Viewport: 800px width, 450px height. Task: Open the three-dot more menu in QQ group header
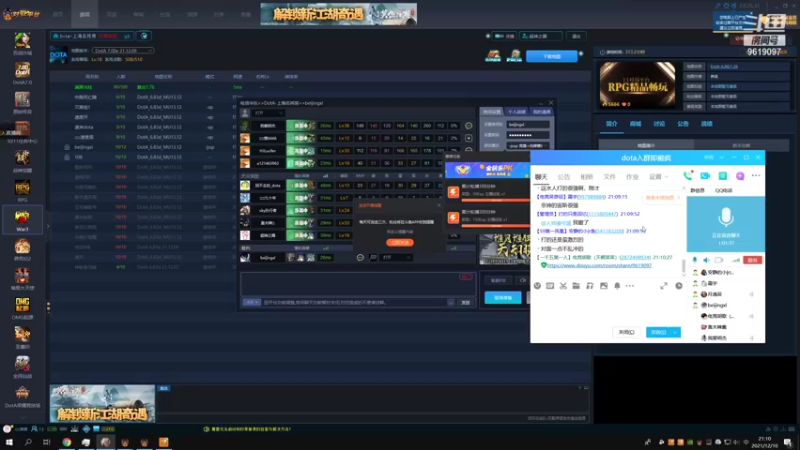(x=756, y=176)
